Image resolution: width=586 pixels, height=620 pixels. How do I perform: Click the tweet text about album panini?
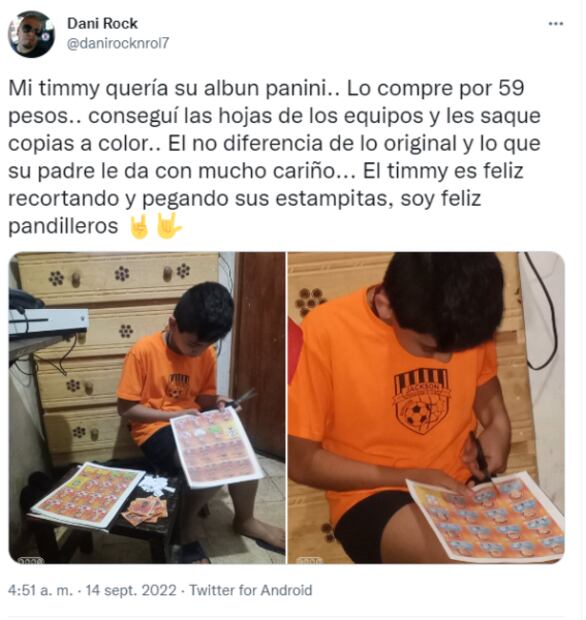(x=275, y=157)
